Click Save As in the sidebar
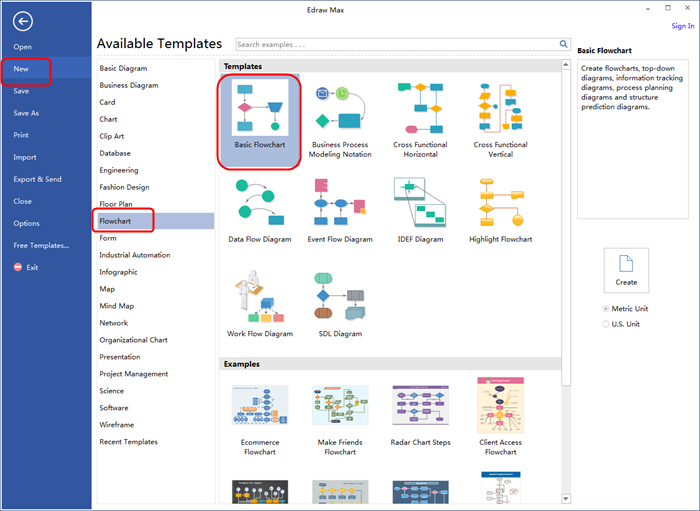Image resolution: width=700 pixels, height=511 pixels. tap(26, 113)
